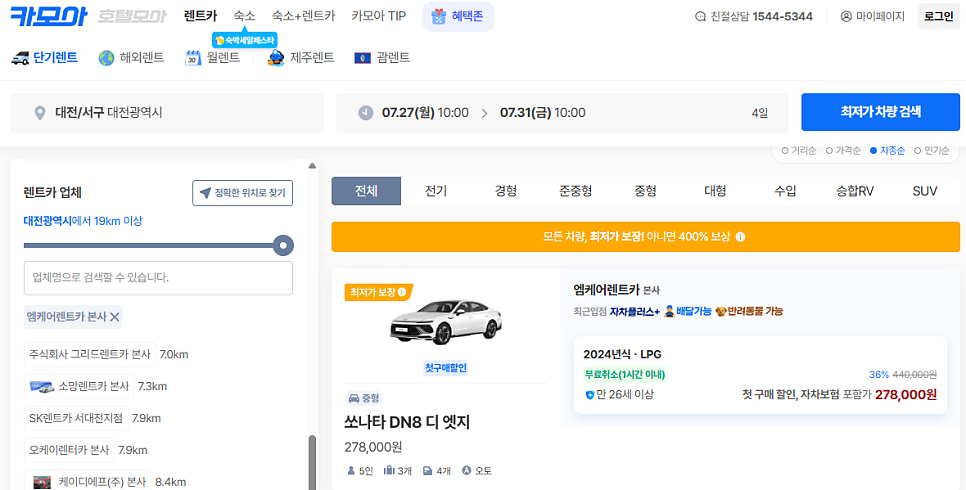Click the 로그인 button
966x490 pixels.
click(x=938, y=17)
